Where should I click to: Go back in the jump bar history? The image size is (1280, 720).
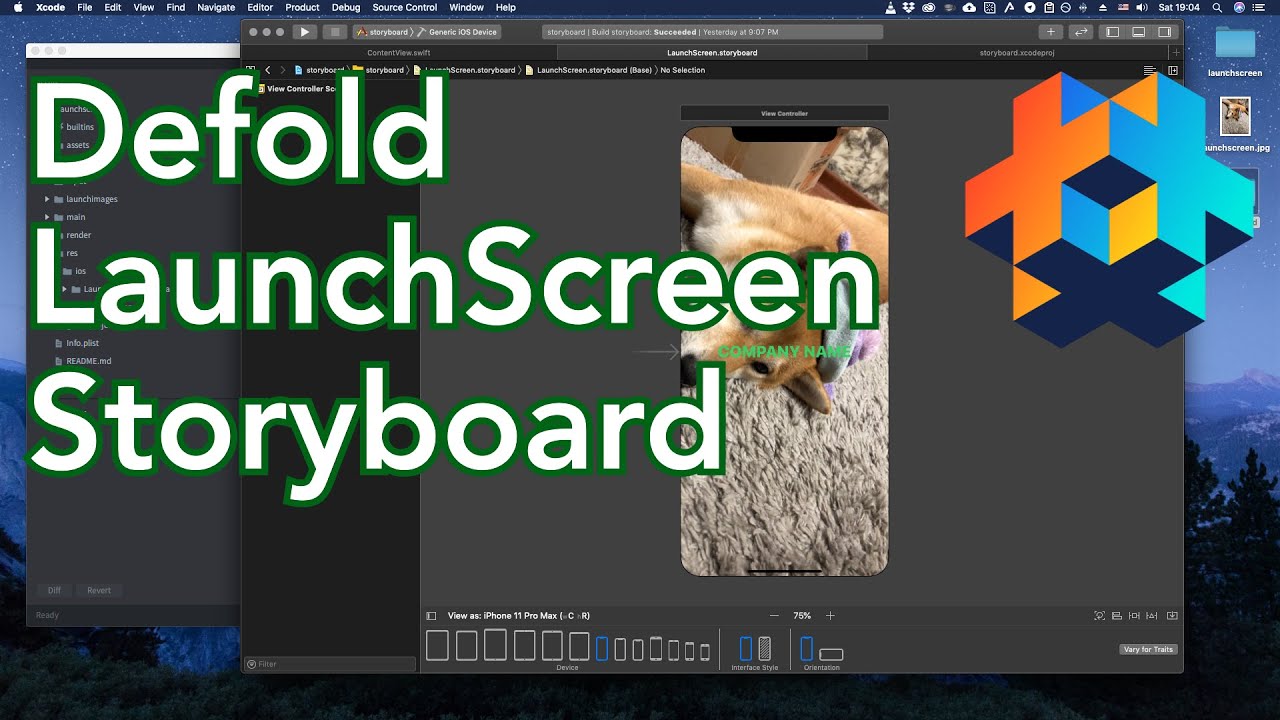tap(268, 70)
